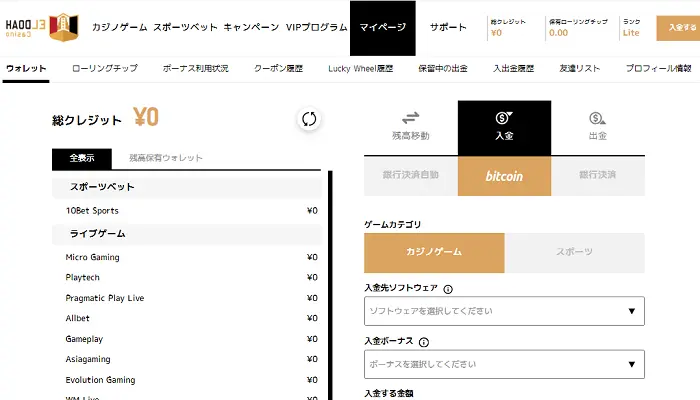Select the deposit (入金) tab

[x=504, y=128]
